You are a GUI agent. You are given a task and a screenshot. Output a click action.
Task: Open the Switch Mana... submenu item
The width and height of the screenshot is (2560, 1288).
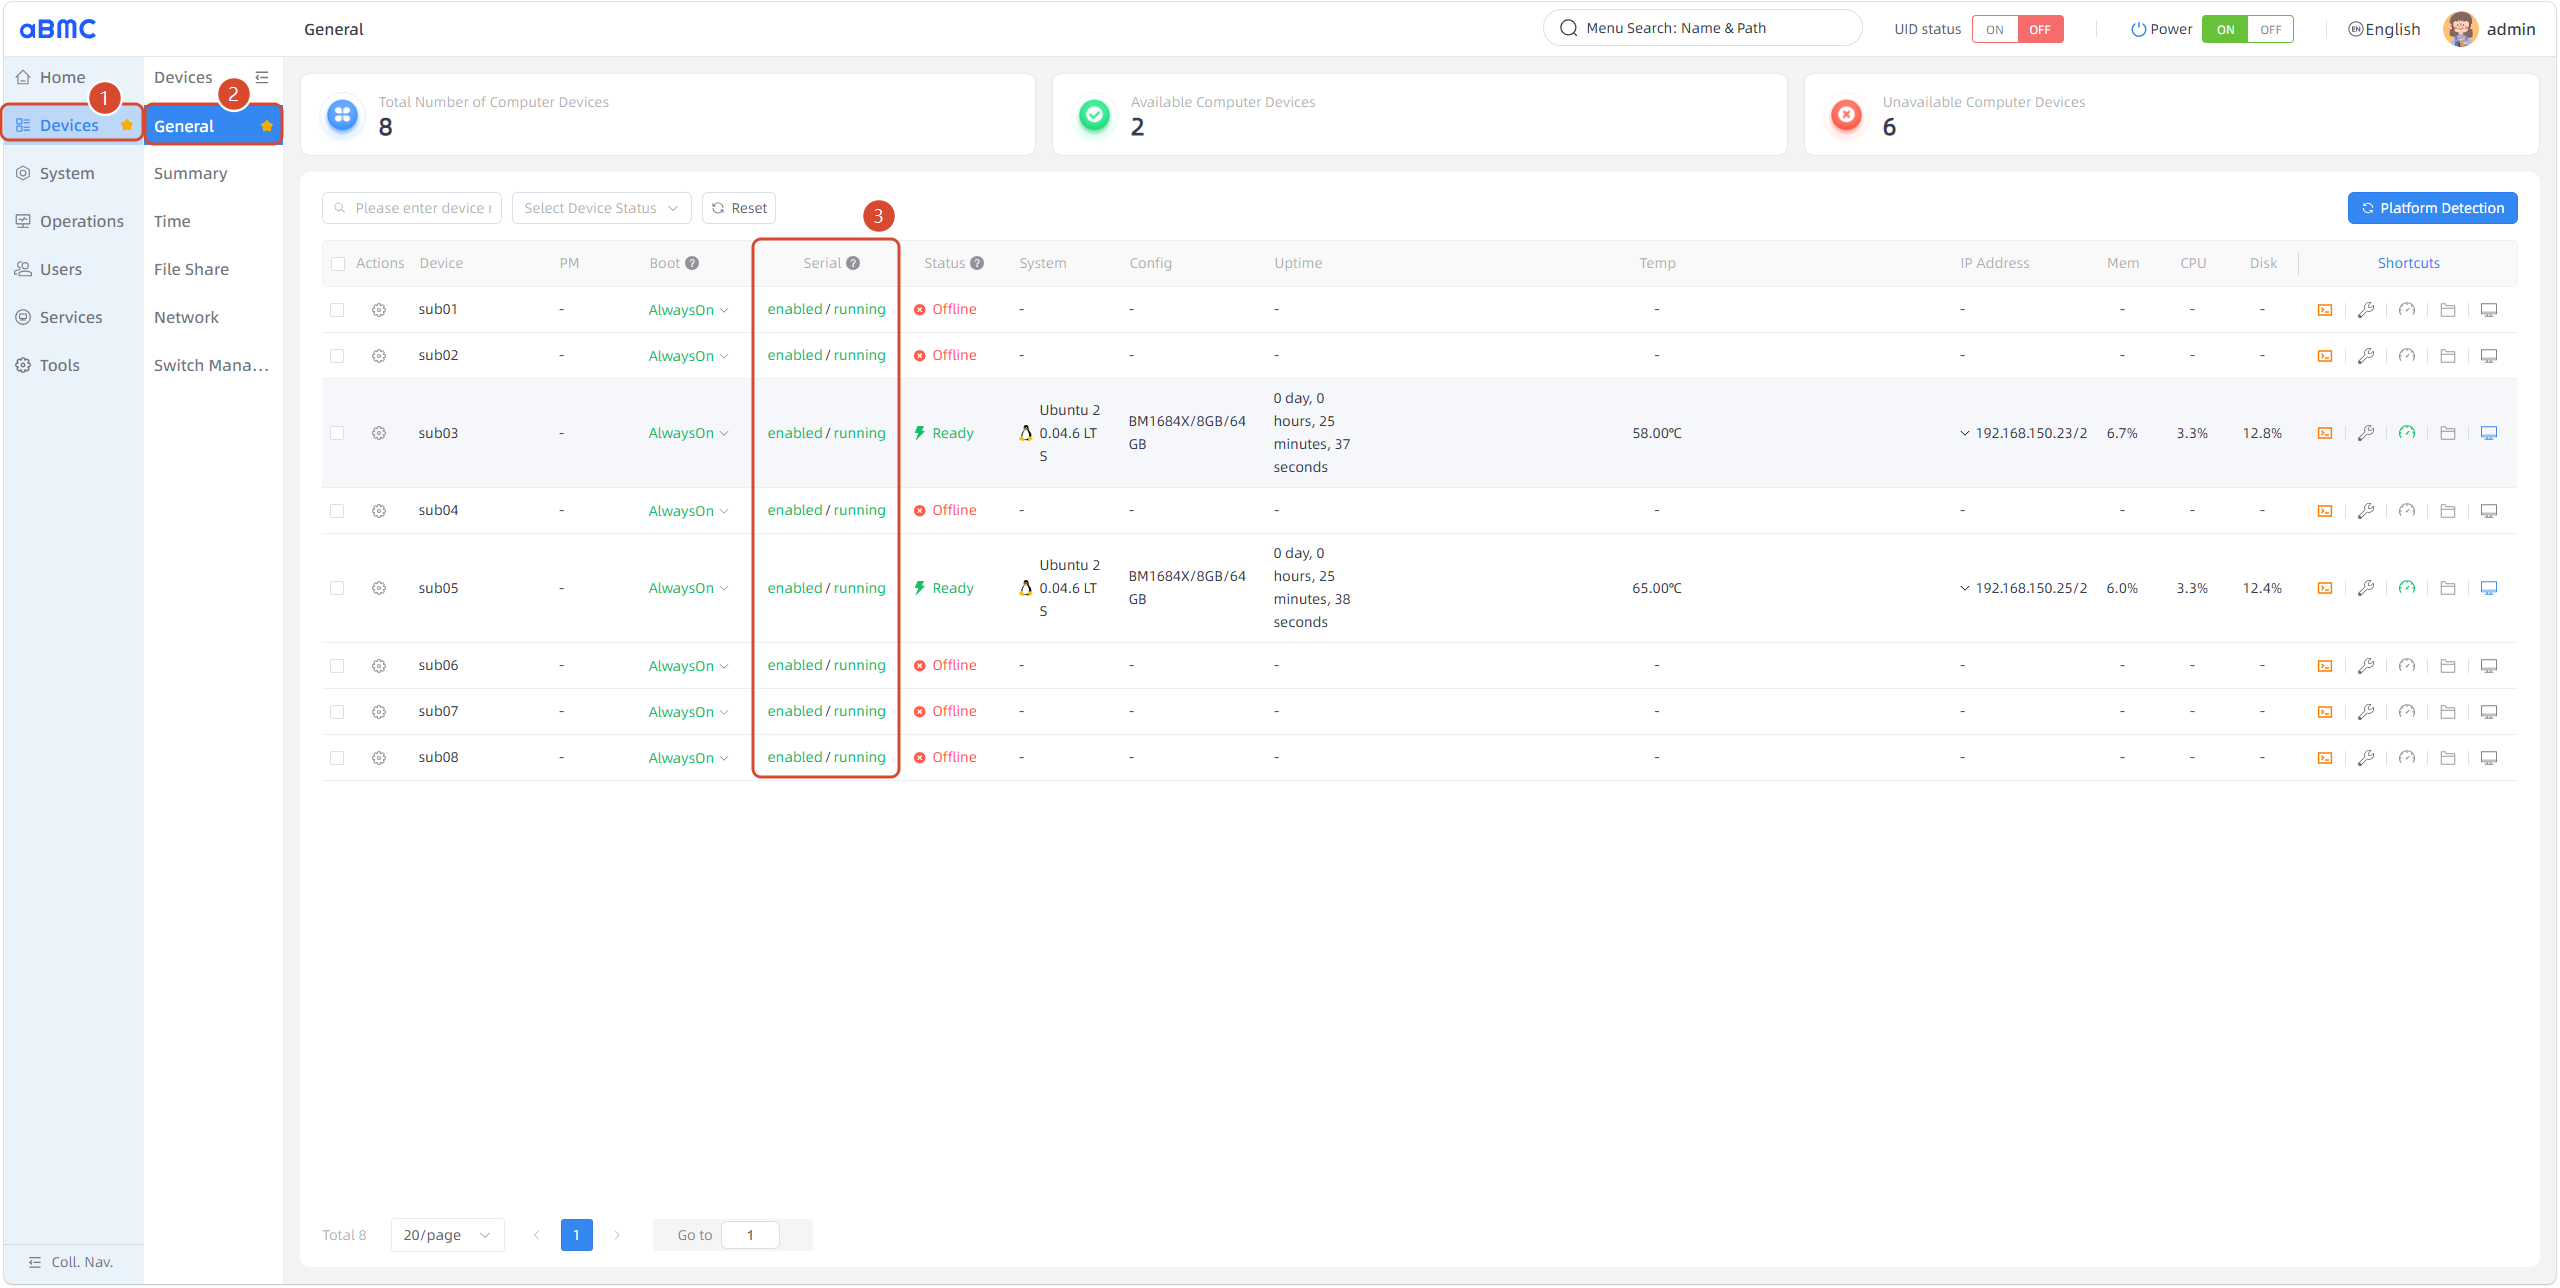[x=213, y=365]
